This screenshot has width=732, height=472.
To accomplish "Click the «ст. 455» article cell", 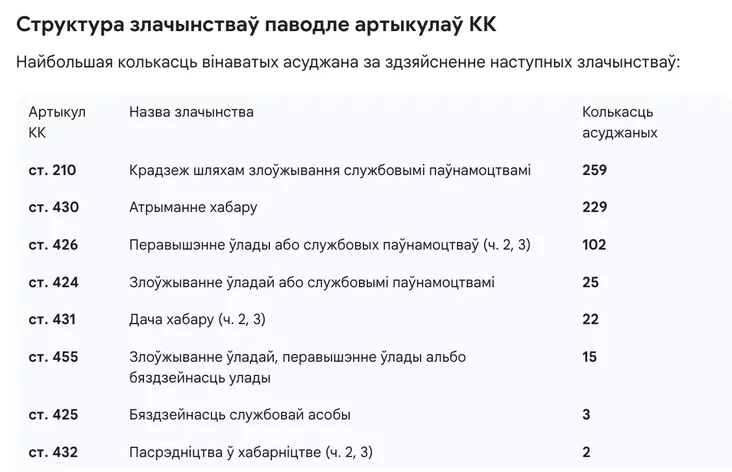I will tap(53, 357).
